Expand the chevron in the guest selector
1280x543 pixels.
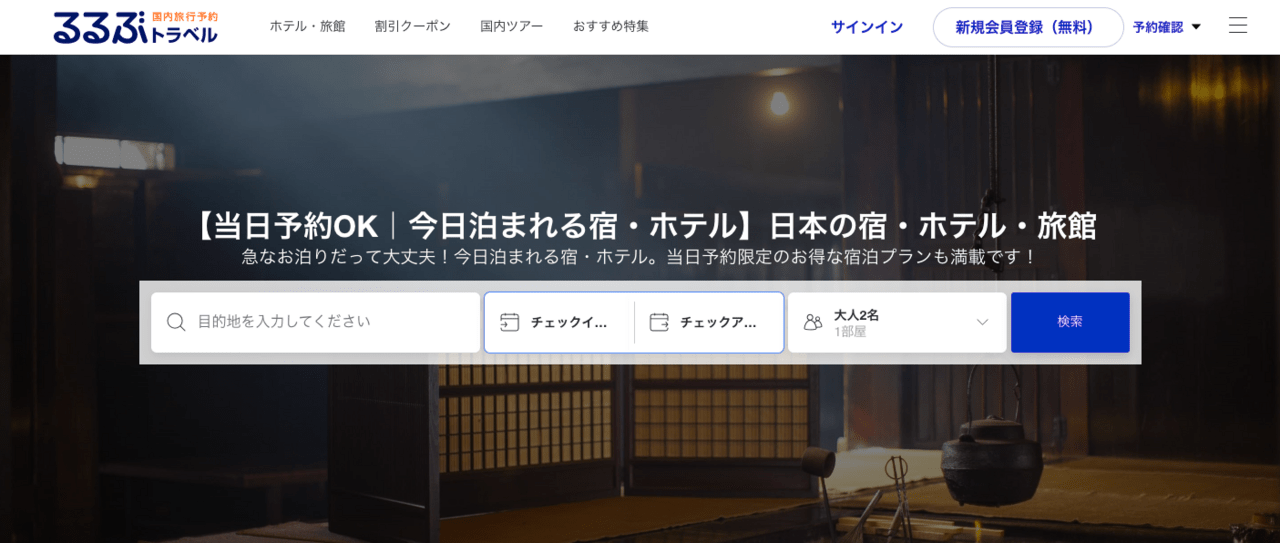coord(982,322)
